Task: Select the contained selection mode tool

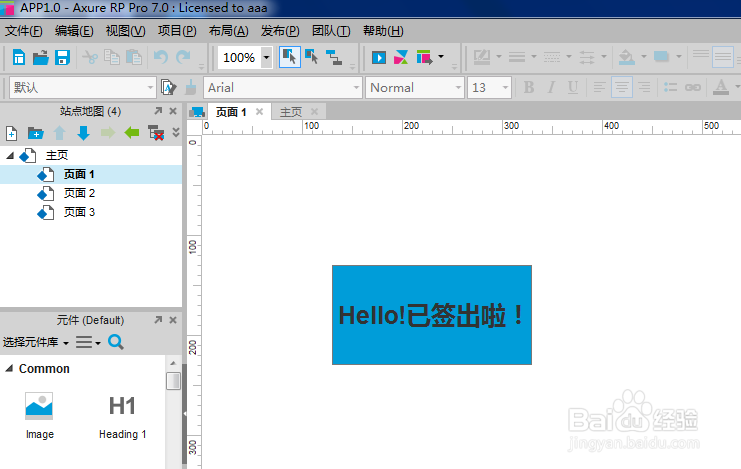Action: click(311, 58)
